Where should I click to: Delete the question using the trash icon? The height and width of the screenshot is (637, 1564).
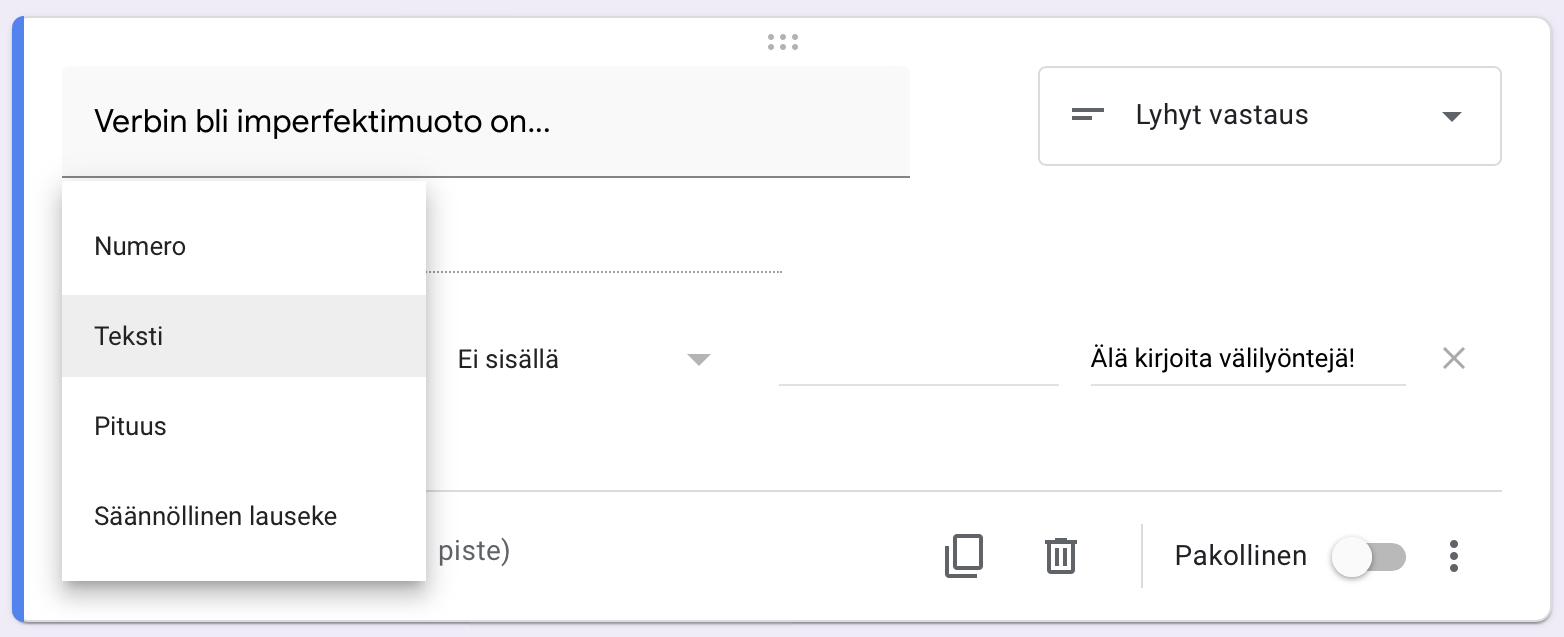(x=1060, y=556)
